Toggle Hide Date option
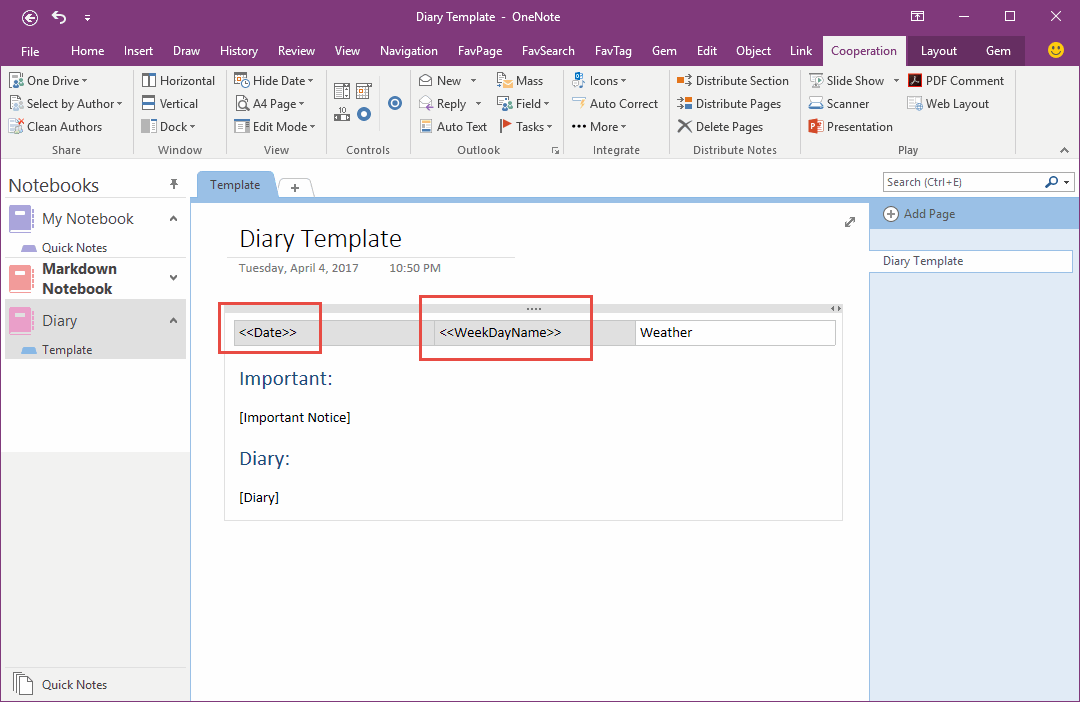The width and height of the screenshot is (1080, 702). pos(273,80)
